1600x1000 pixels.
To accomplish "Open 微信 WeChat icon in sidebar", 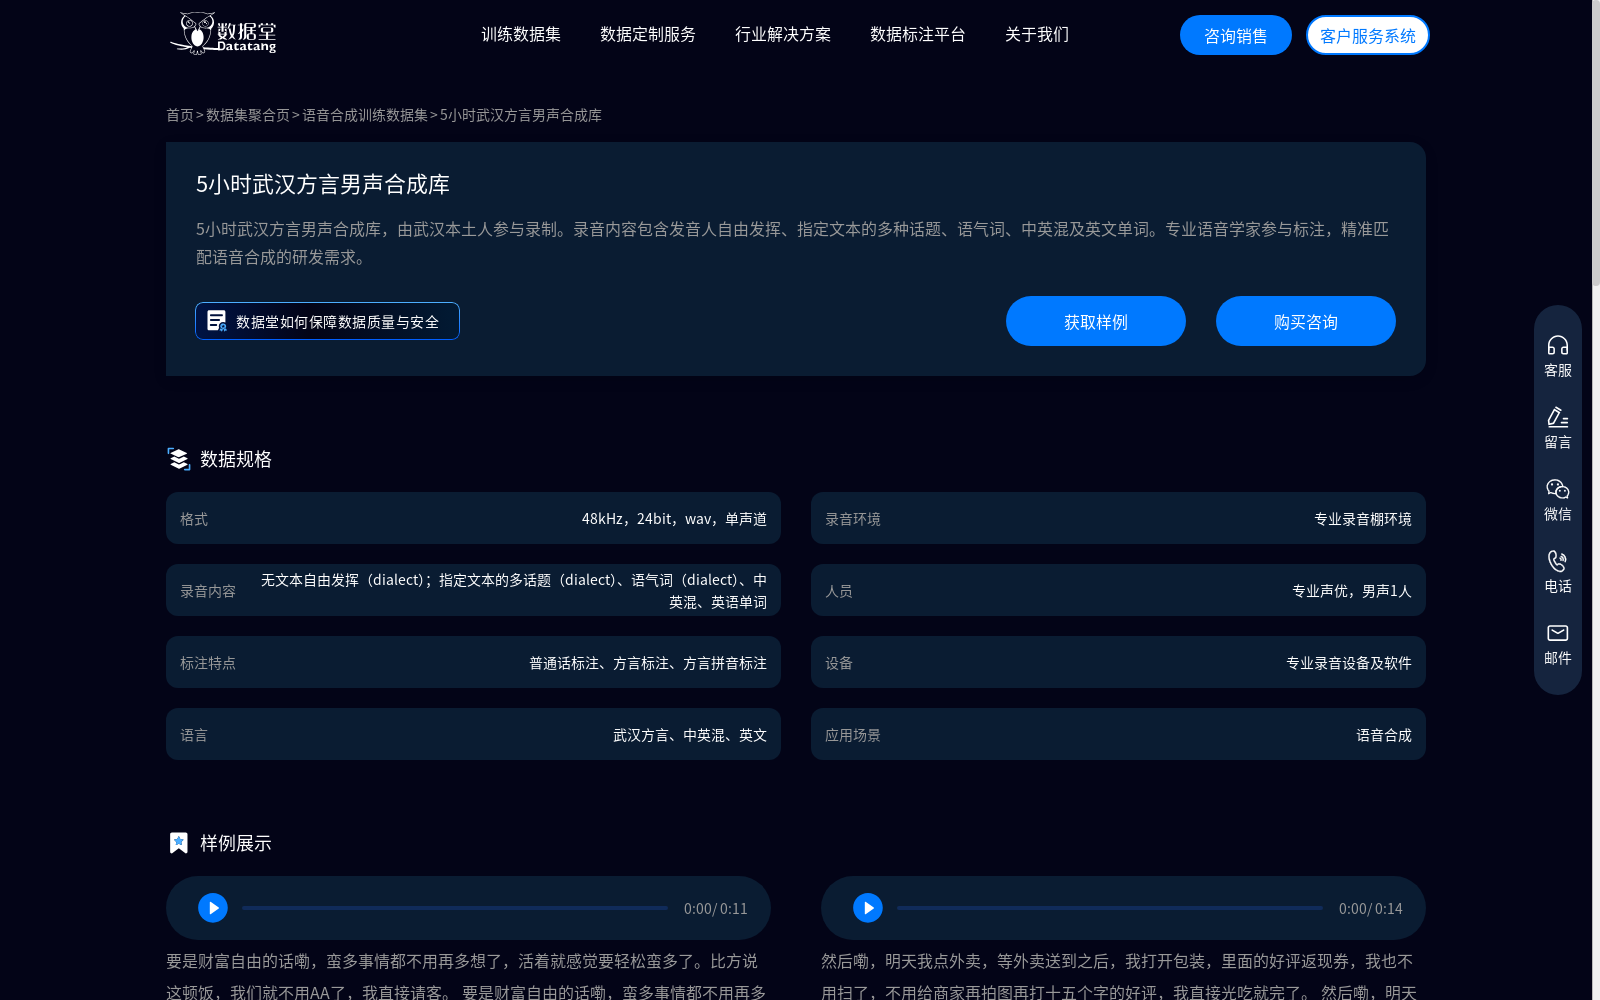I will click(1558, 489).
